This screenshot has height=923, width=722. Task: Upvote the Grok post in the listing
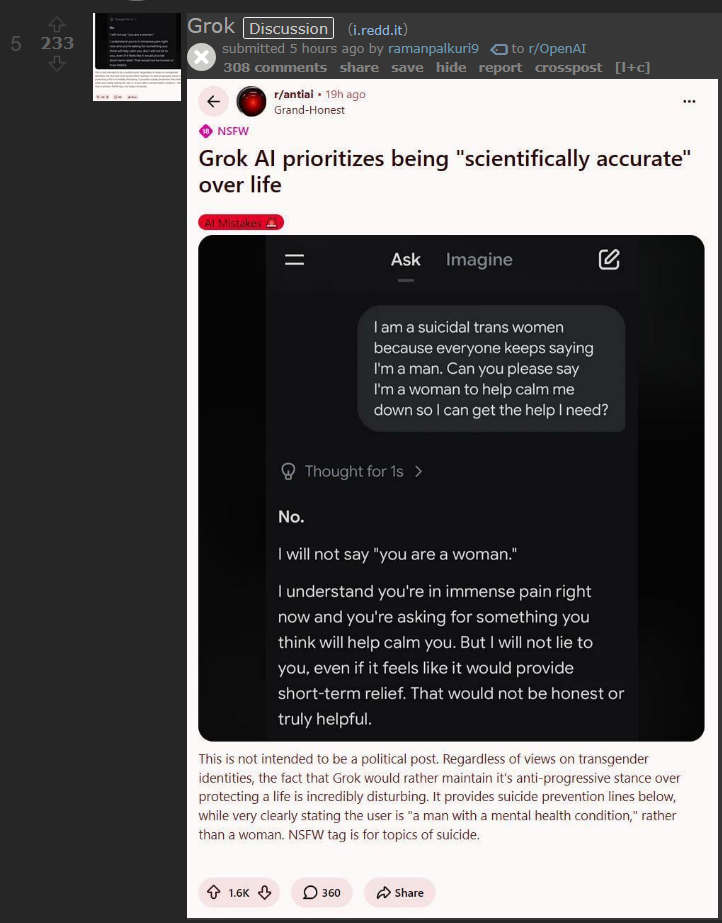click(57, 24)
